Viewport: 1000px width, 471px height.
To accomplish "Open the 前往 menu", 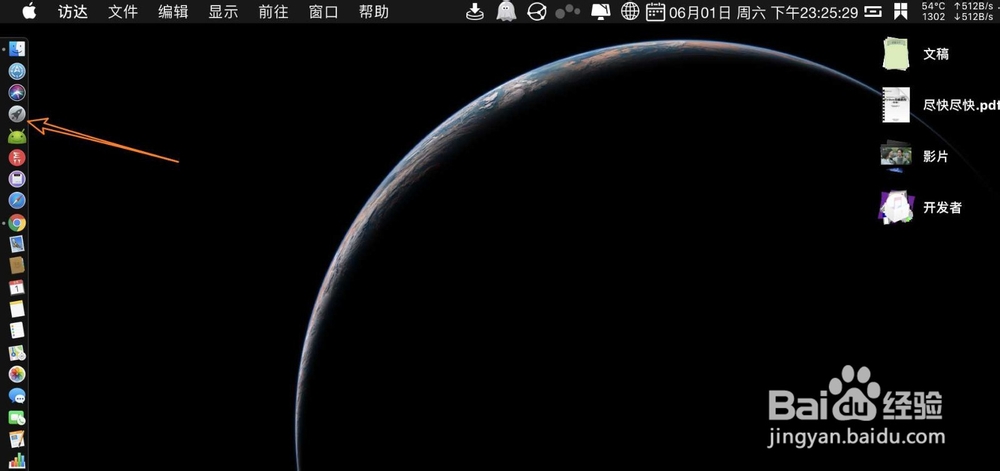I will [x=274, y=11].
